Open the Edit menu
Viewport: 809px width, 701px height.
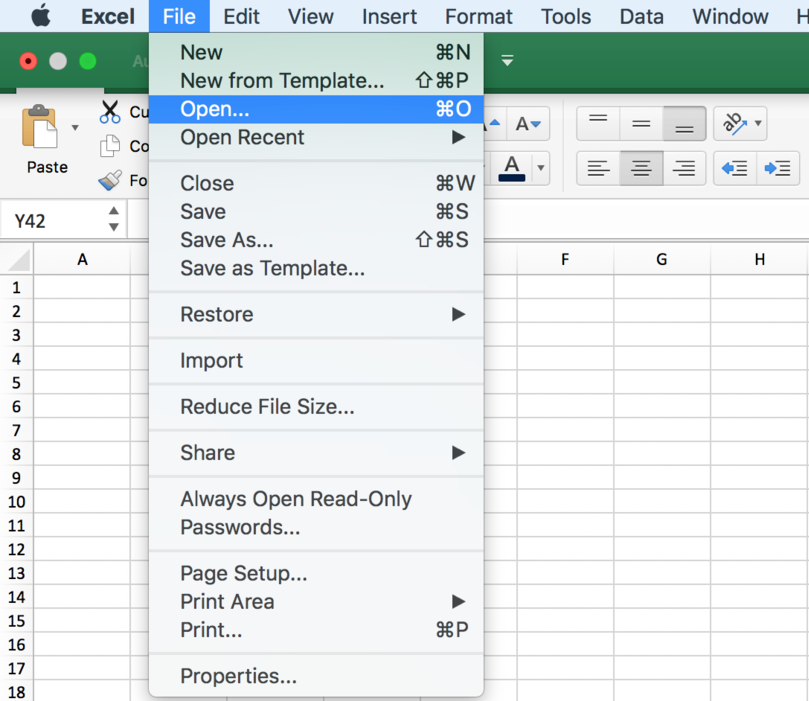coord(241,16)
